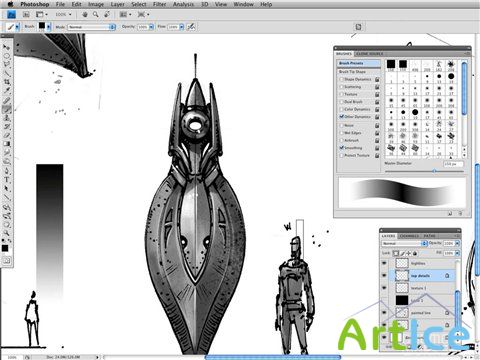Enable the Wet Edges checkbox
The image size is (480, 360).
coord(341,133)
